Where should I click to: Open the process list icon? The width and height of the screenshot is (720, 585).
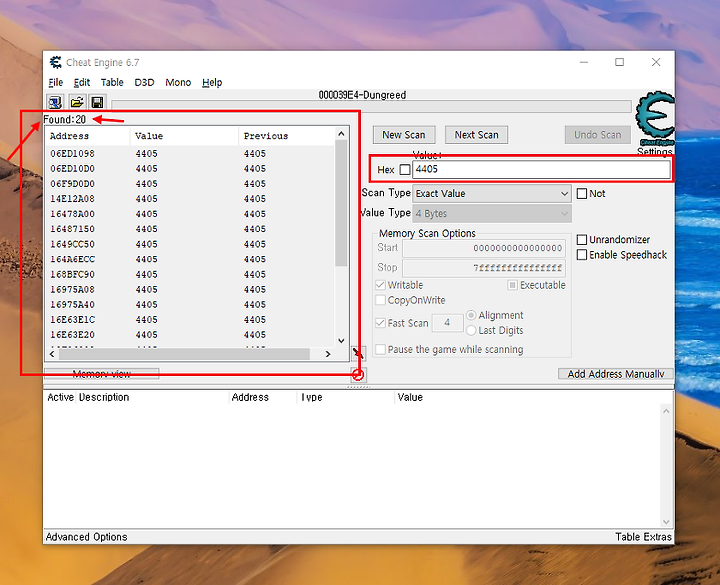55,102
